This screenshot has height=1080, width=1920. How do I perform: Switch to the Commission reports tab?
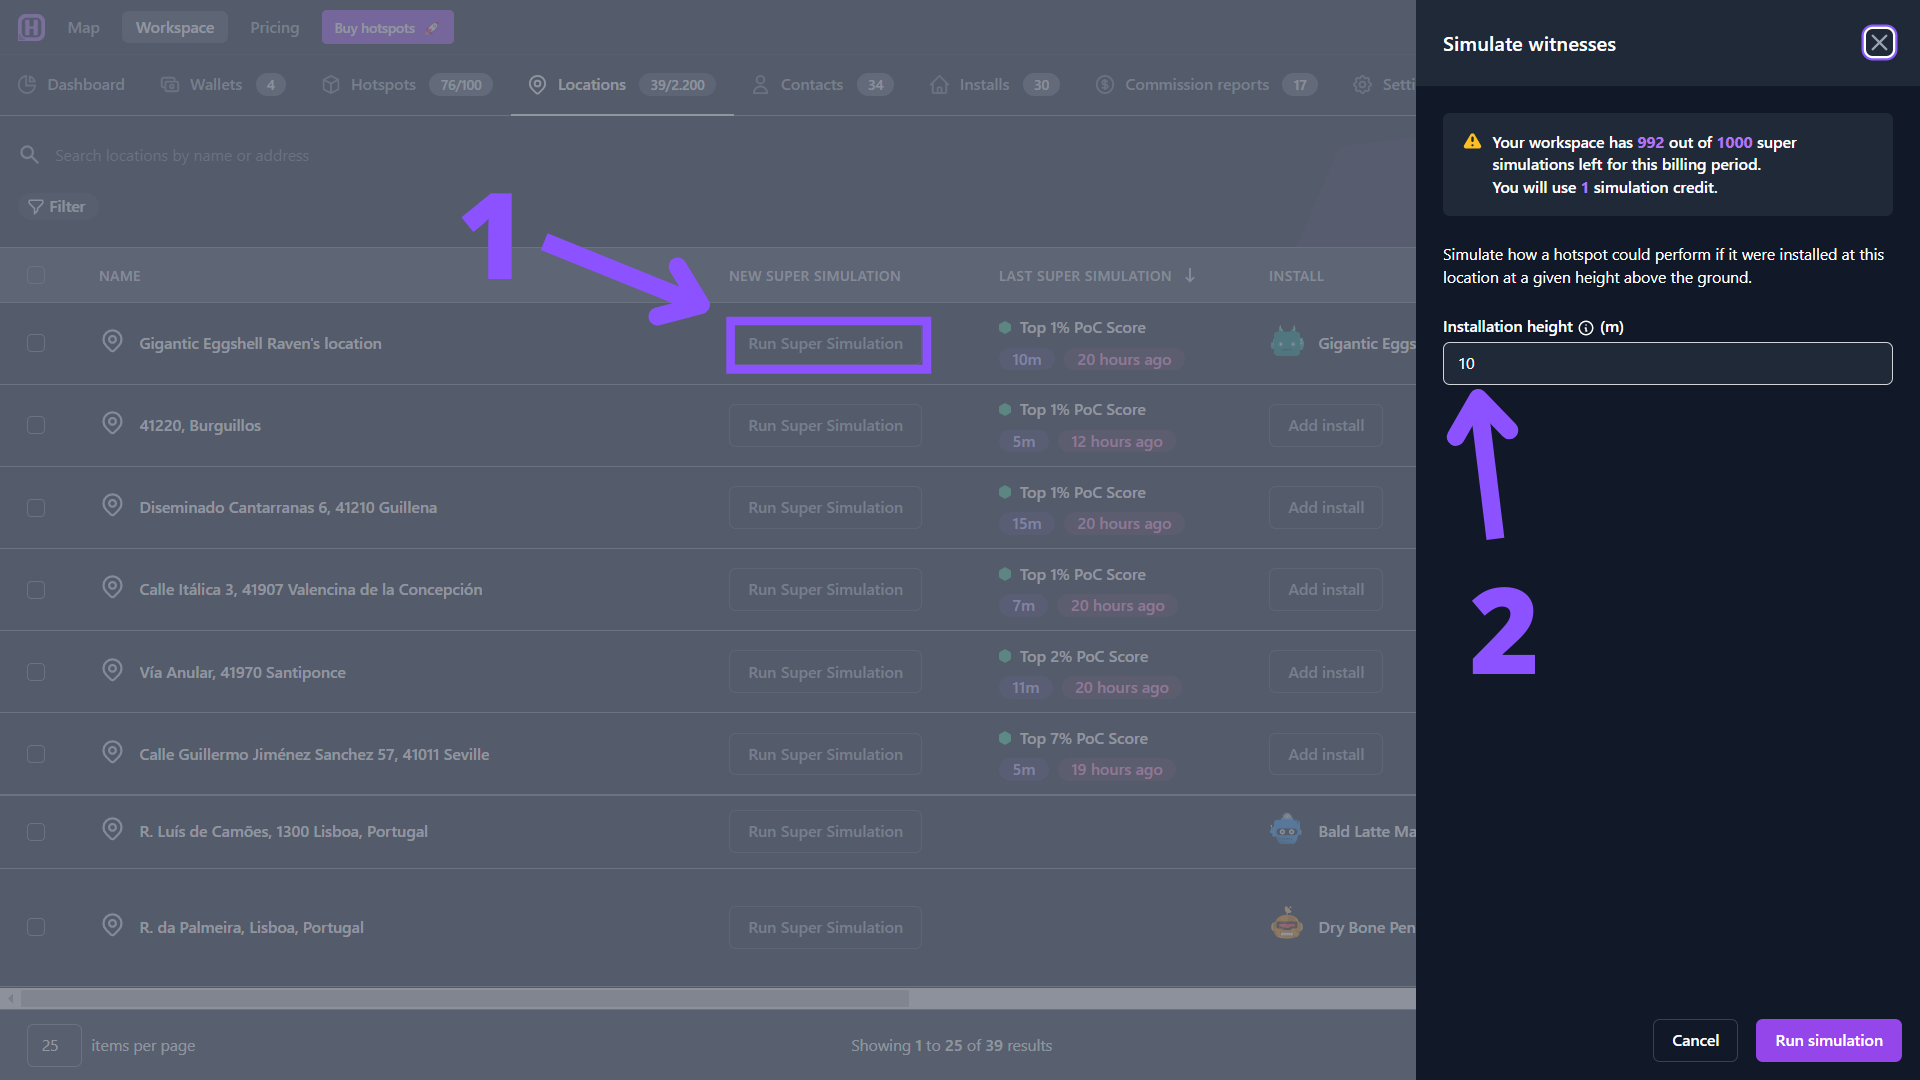1206,85
